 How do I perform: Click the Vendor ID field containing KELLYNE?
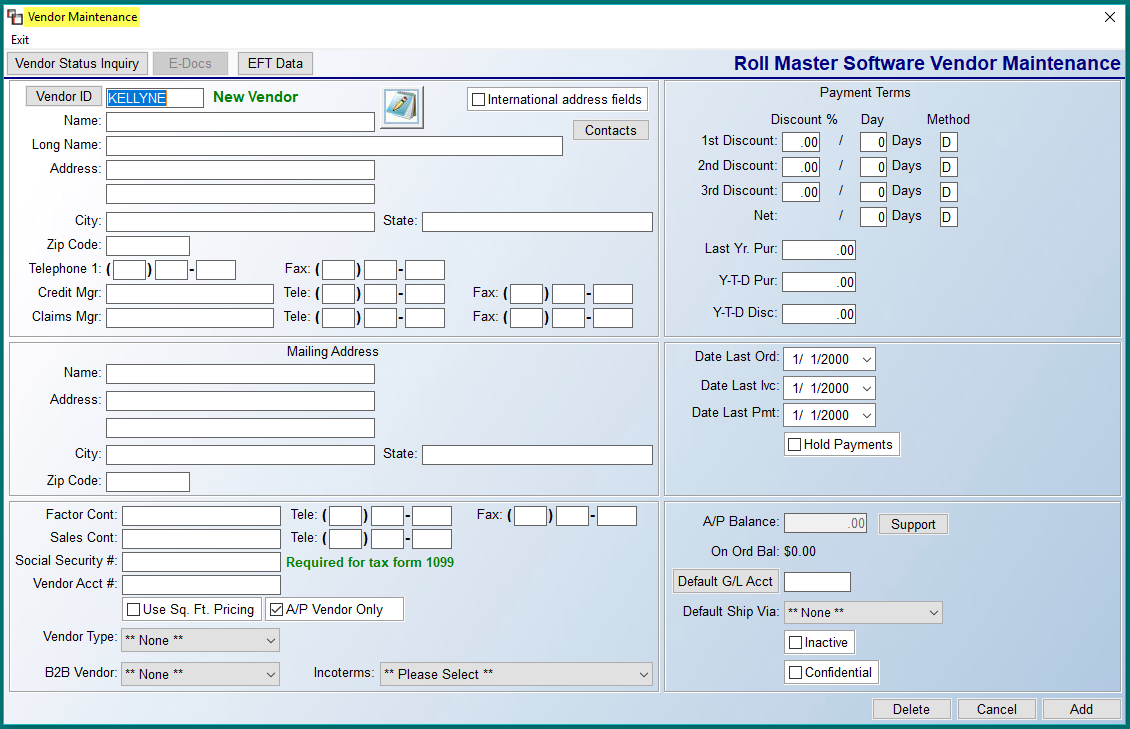[155, 98]
